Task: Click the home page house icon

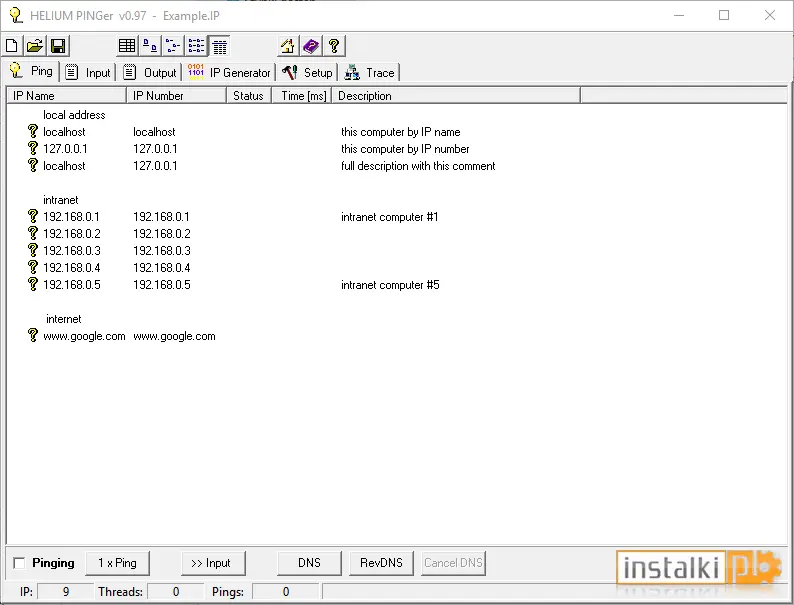Action: tap(288, 46)
